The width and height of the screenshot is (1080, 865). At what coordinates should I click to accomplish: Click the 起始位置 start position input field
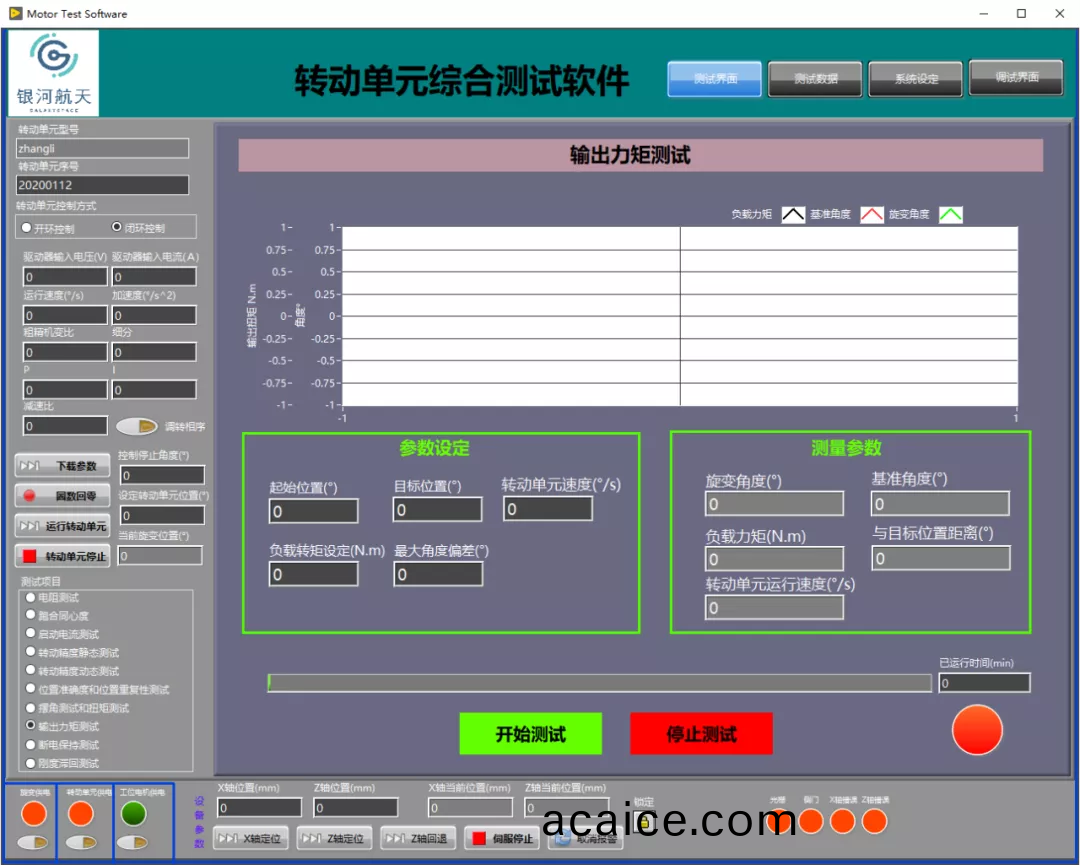[313, 511]
